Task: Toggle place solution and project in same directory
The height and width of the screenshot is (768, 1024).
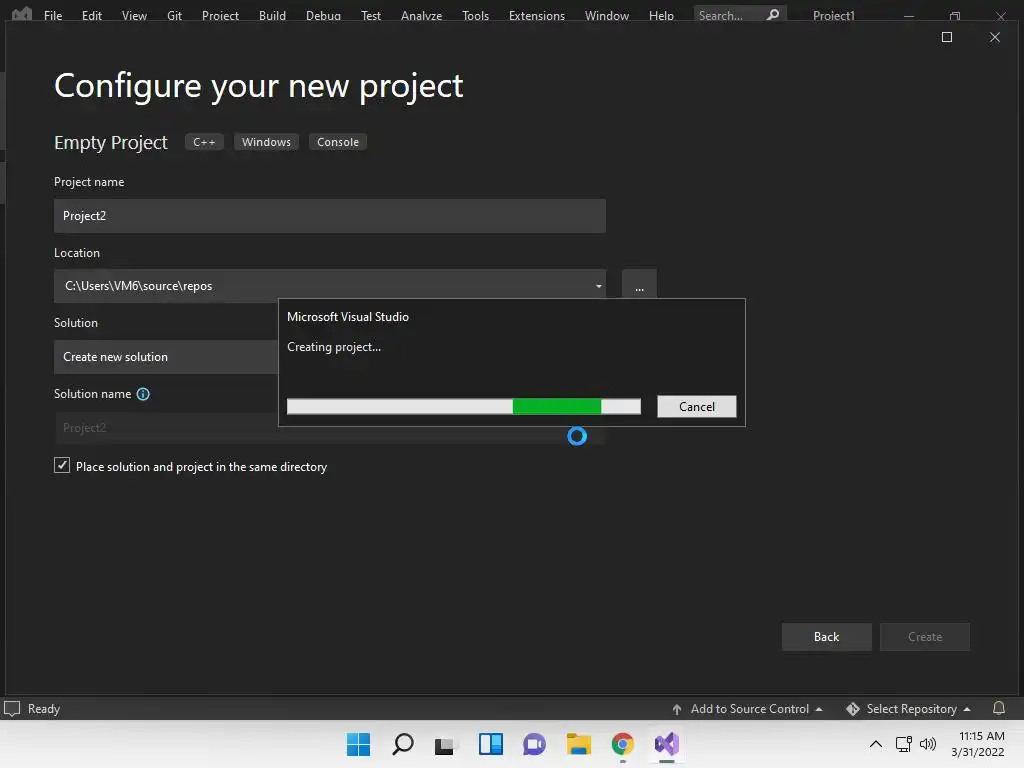Action: pos(62,465)
